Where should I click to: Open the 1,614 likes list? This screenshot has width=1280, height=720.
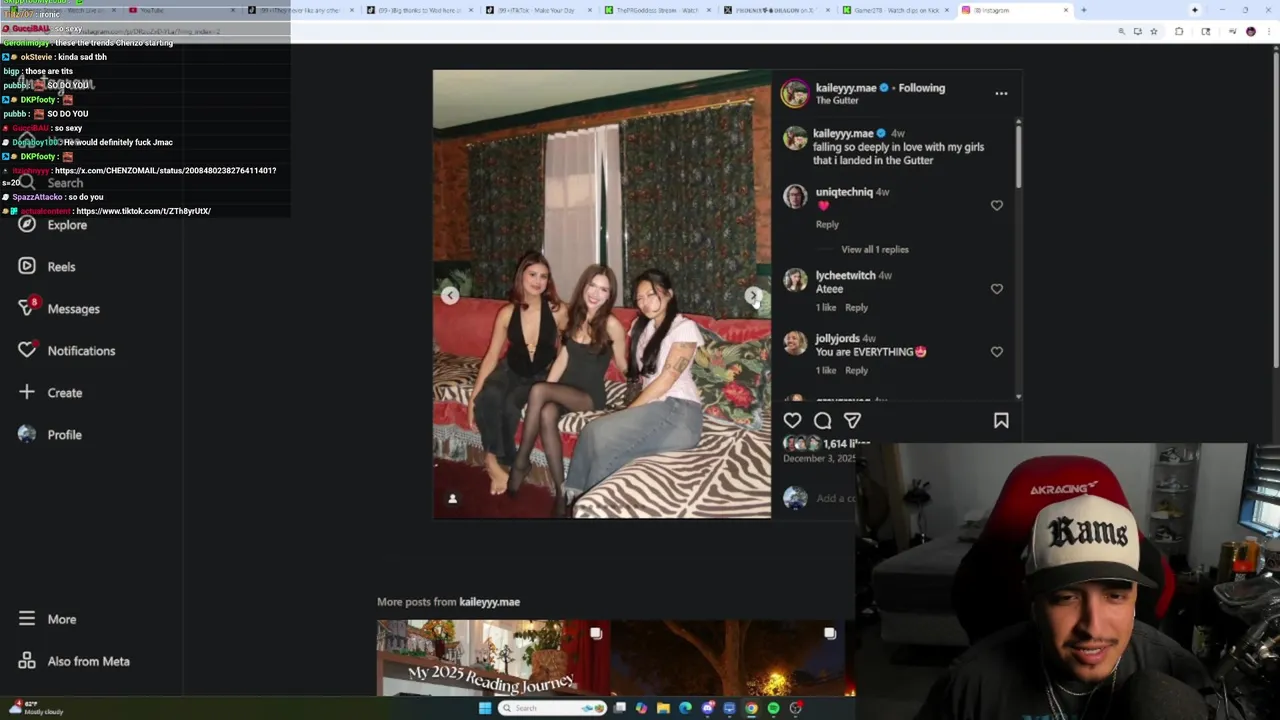[x=846, y=443]
